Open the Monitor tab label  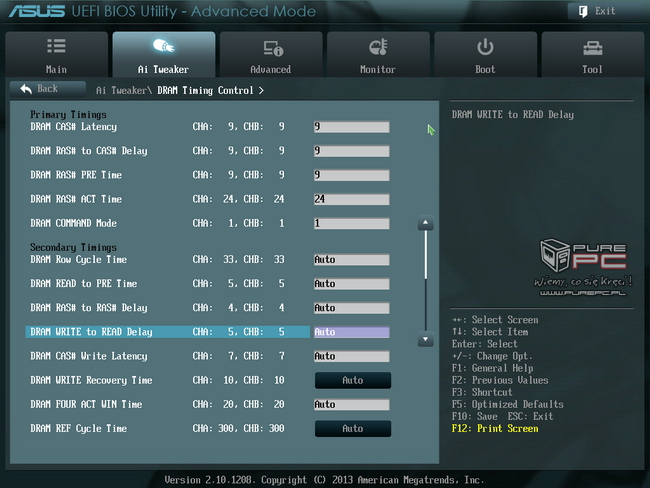[x=378, y=69]
